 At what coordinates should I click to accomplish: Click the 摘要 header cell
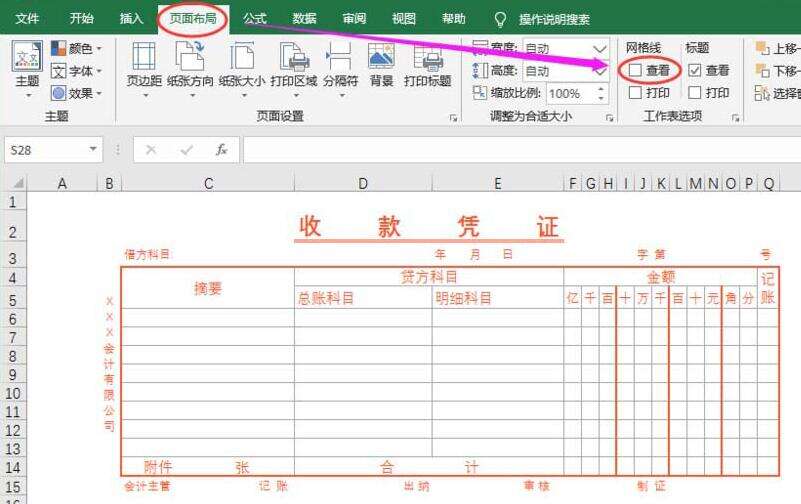207,288
